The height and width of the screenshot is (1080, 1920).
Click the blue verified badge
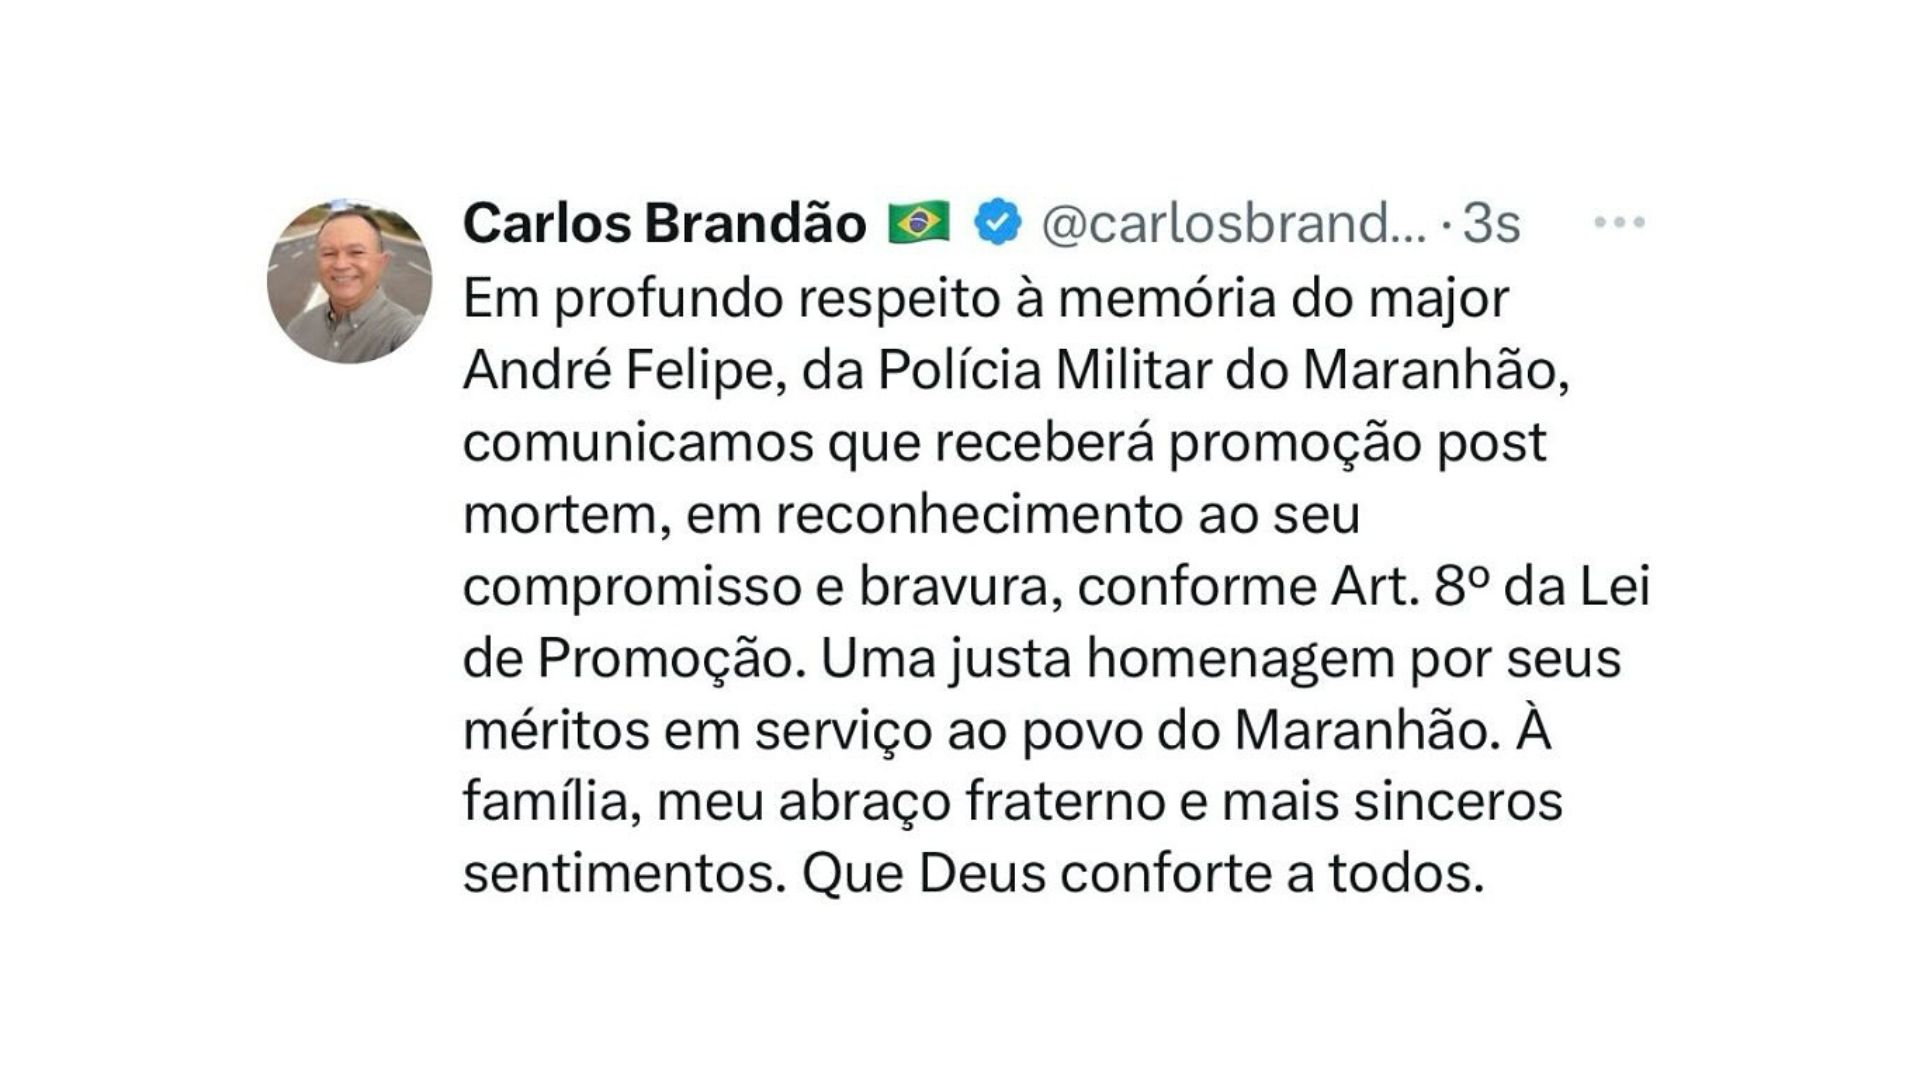[x=997, y=222]
